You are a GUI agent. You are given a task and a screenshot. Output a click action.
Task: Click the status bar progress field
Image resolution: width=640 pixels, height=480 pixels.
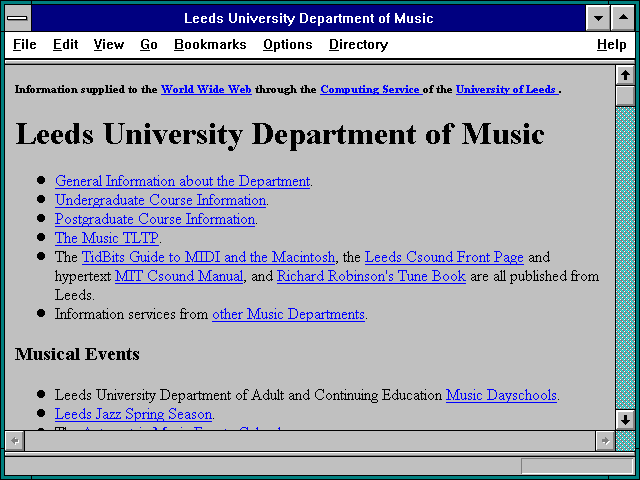pos(577,466)
